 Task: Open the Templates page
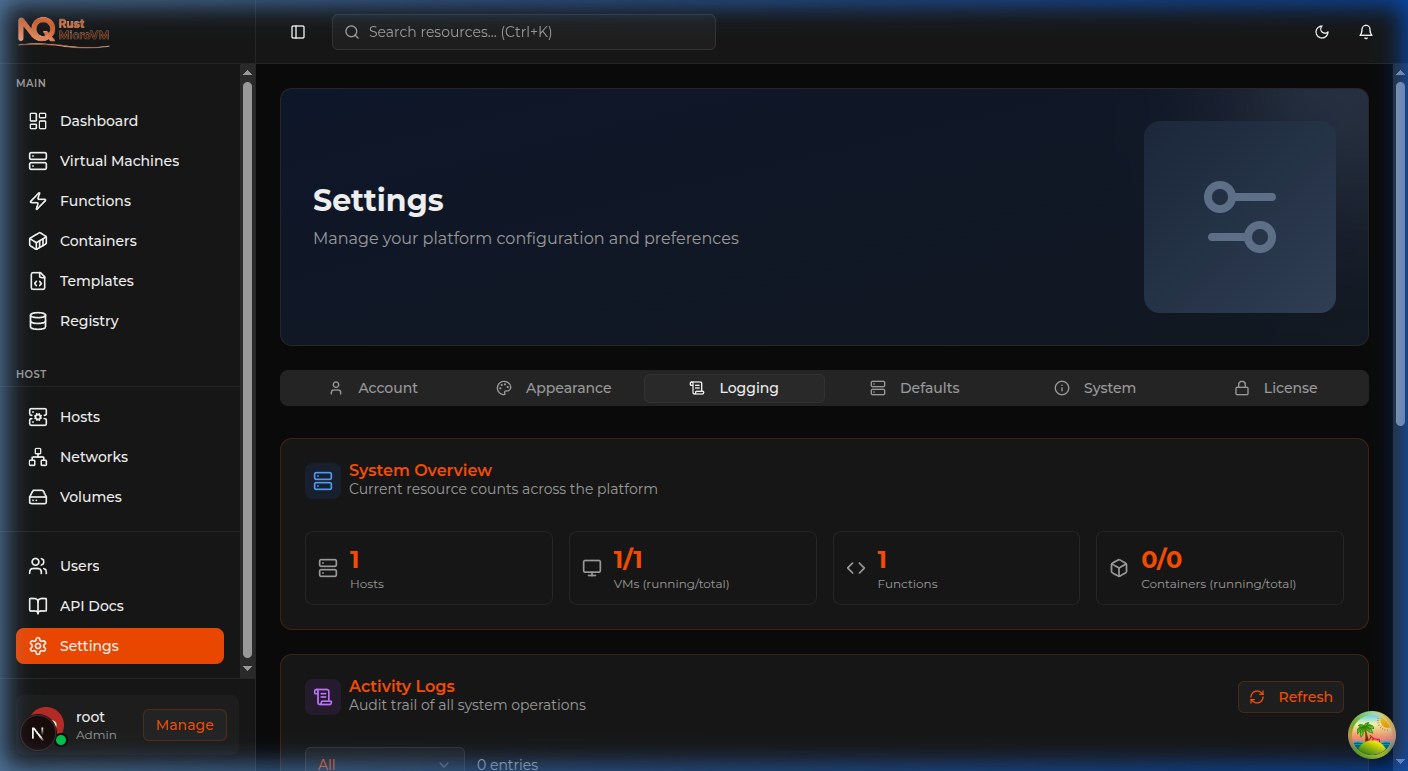96,280
